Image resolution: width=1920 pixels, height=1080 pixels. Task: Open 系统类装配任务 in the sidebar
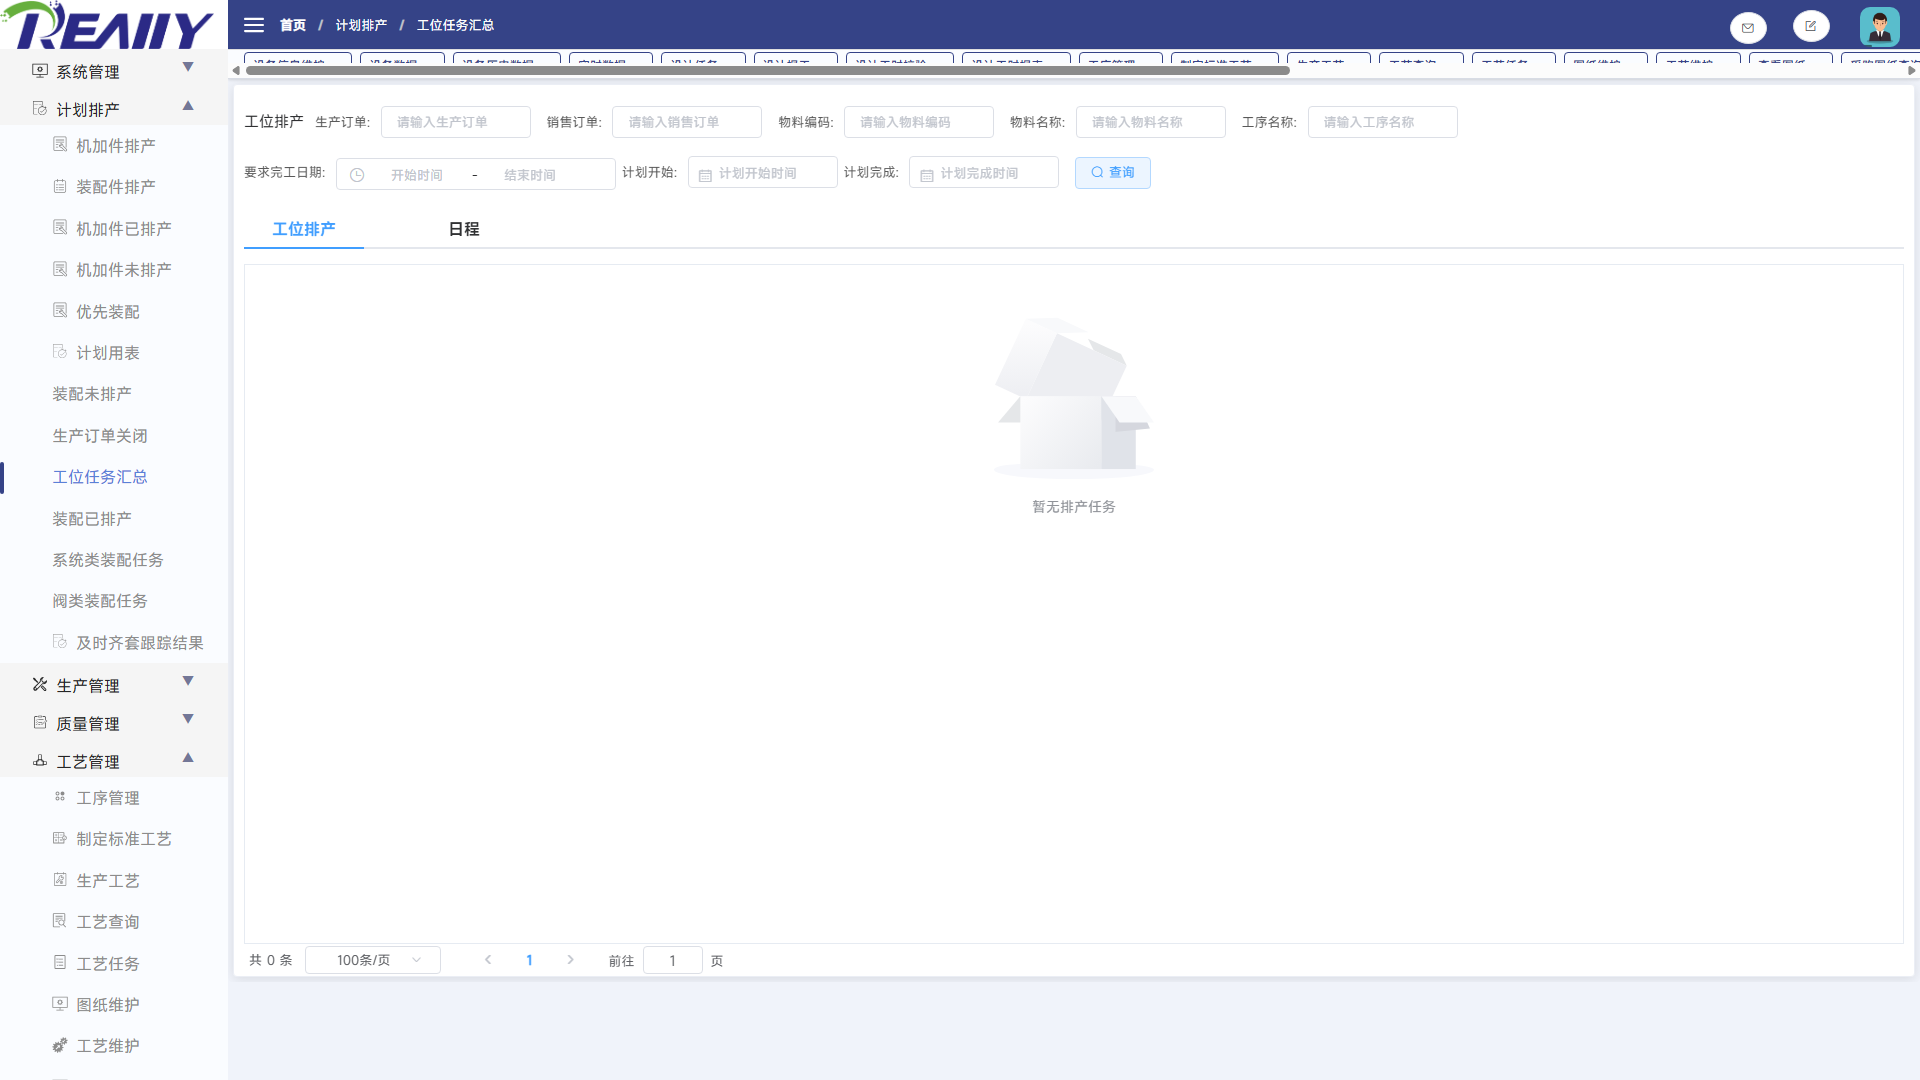pos(108,560)
